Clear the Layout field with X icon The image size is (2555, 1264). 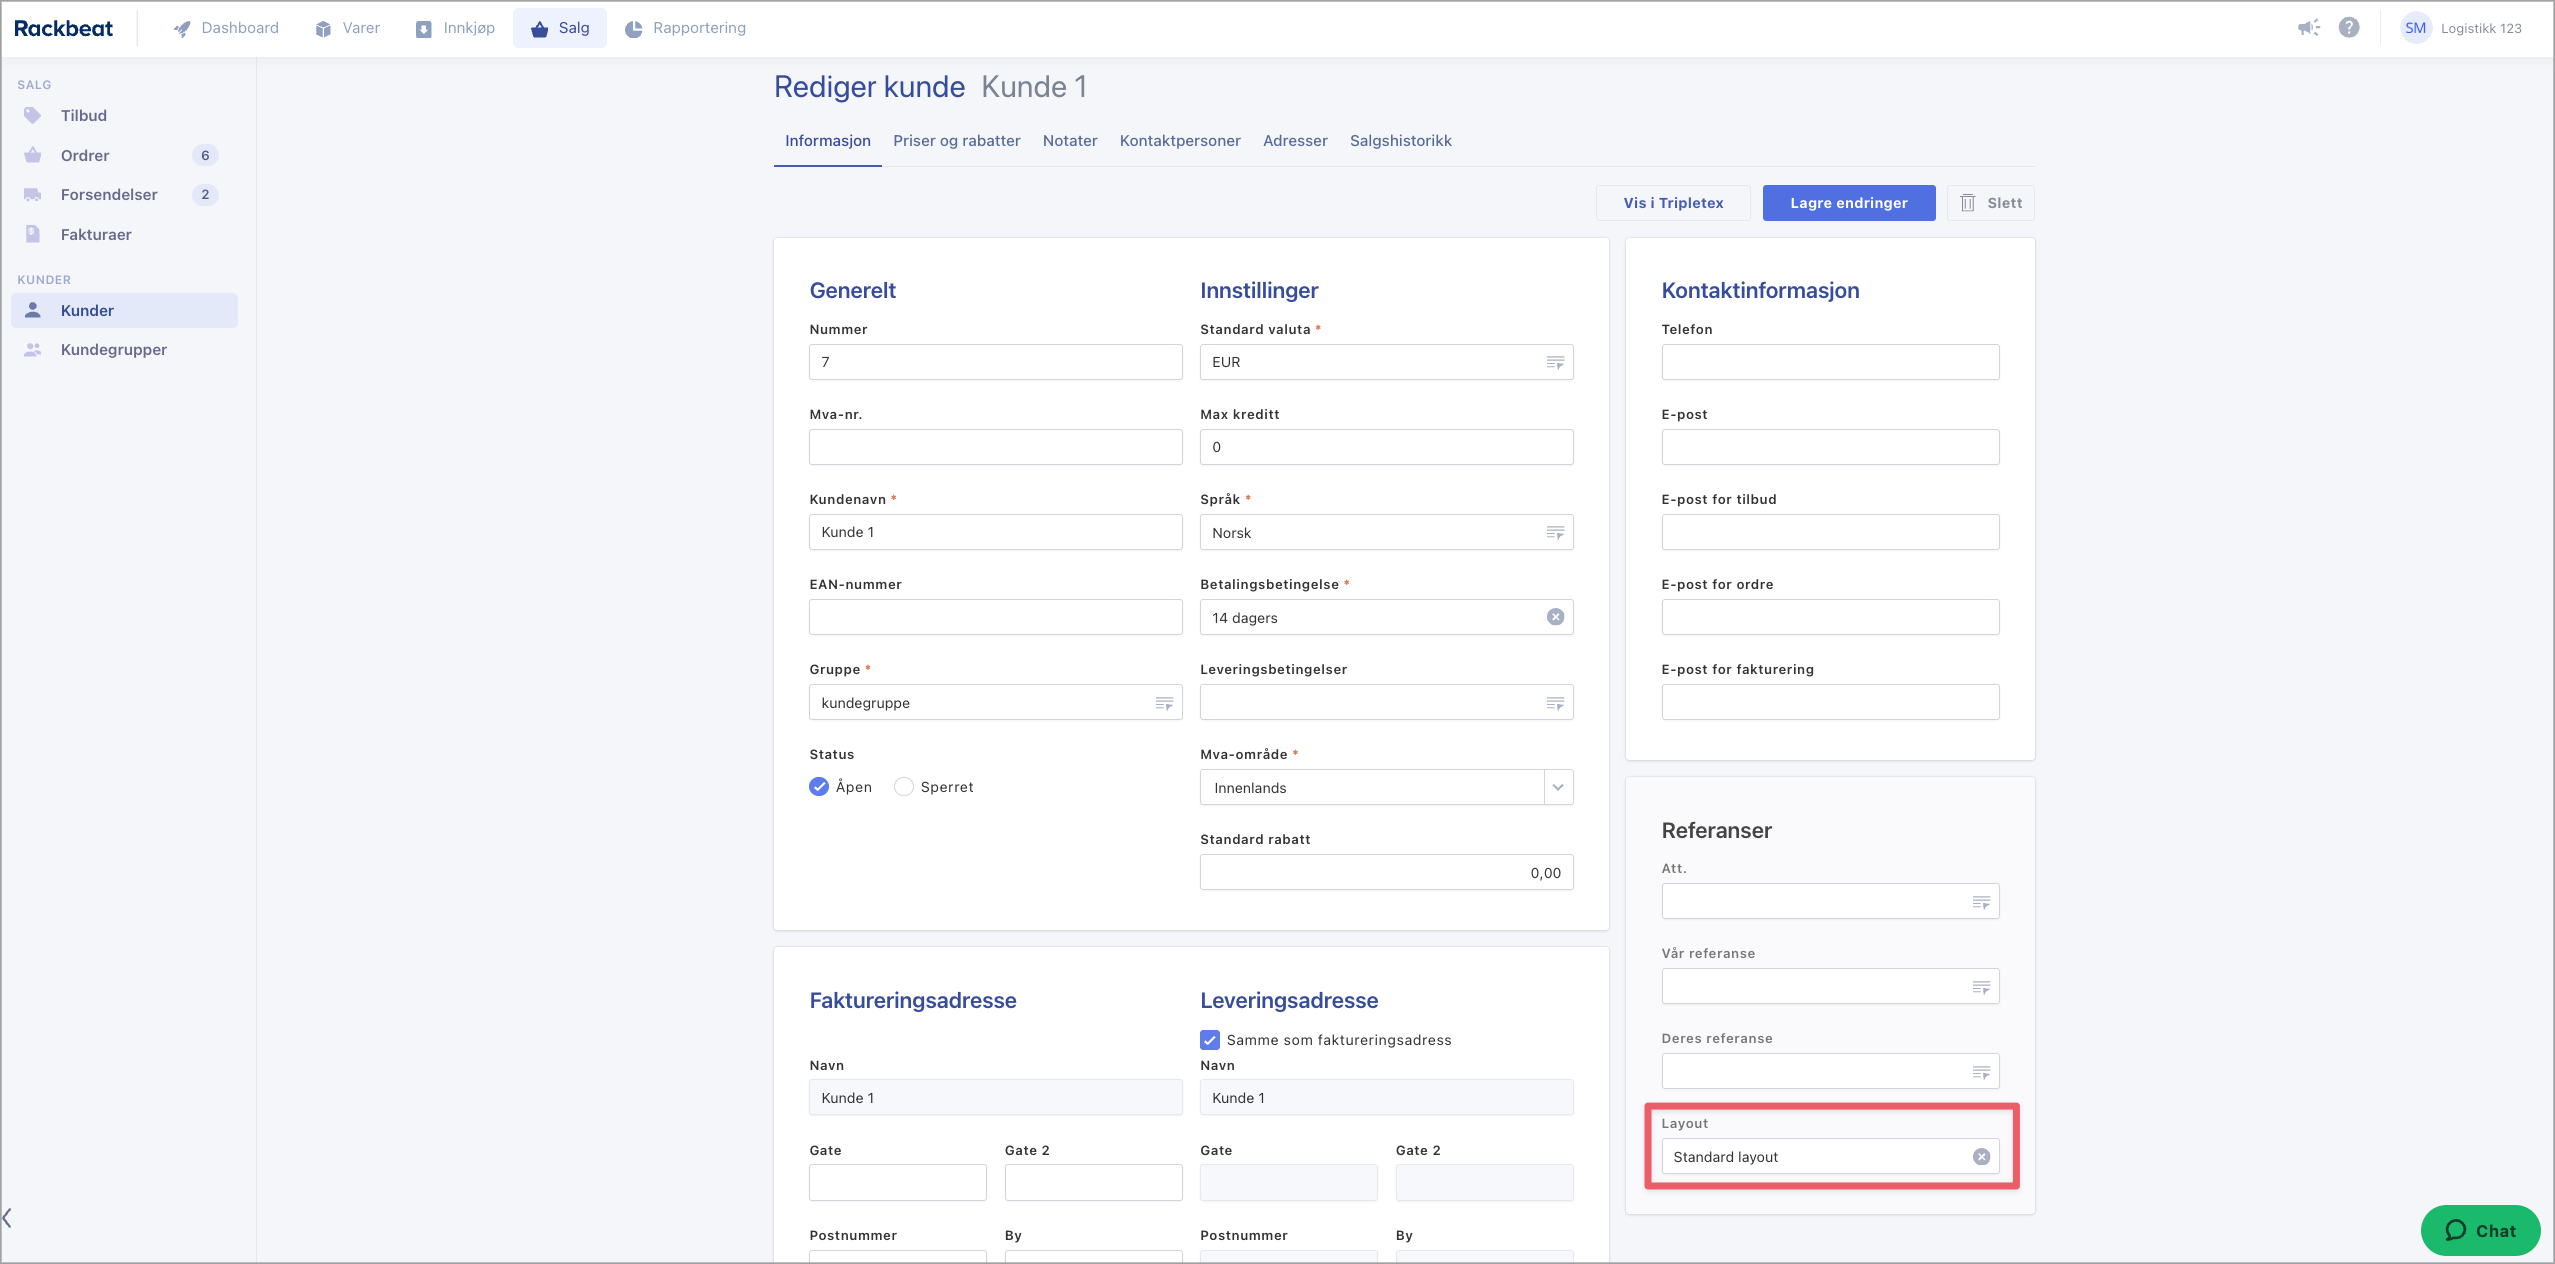pyautogui.click(x=1981, y=1157)
